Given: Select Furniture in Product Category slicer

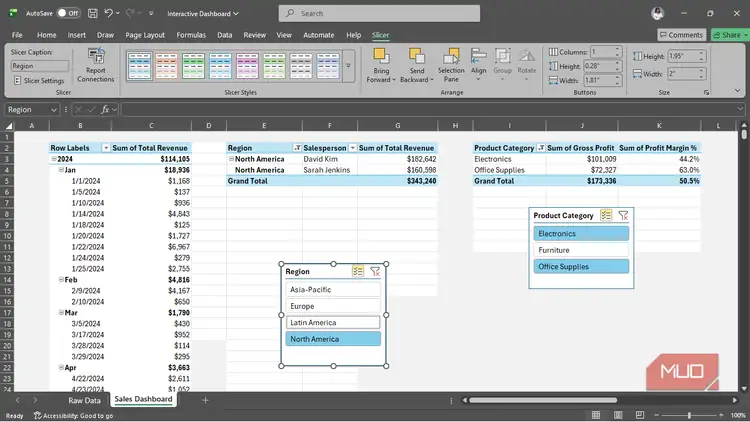Looking at the screenshot, I should point(581,250).
